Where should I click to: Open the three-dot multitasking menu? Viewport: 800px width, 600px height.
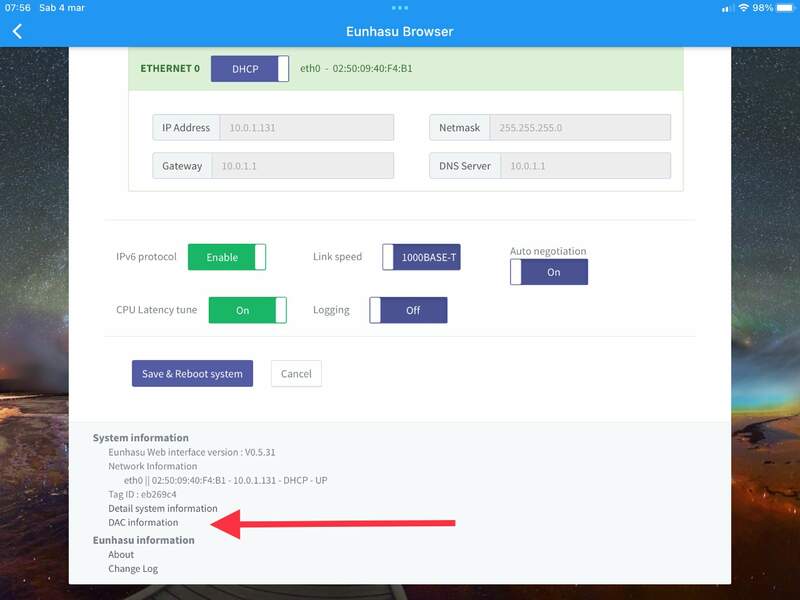click(x=399, y=8)
